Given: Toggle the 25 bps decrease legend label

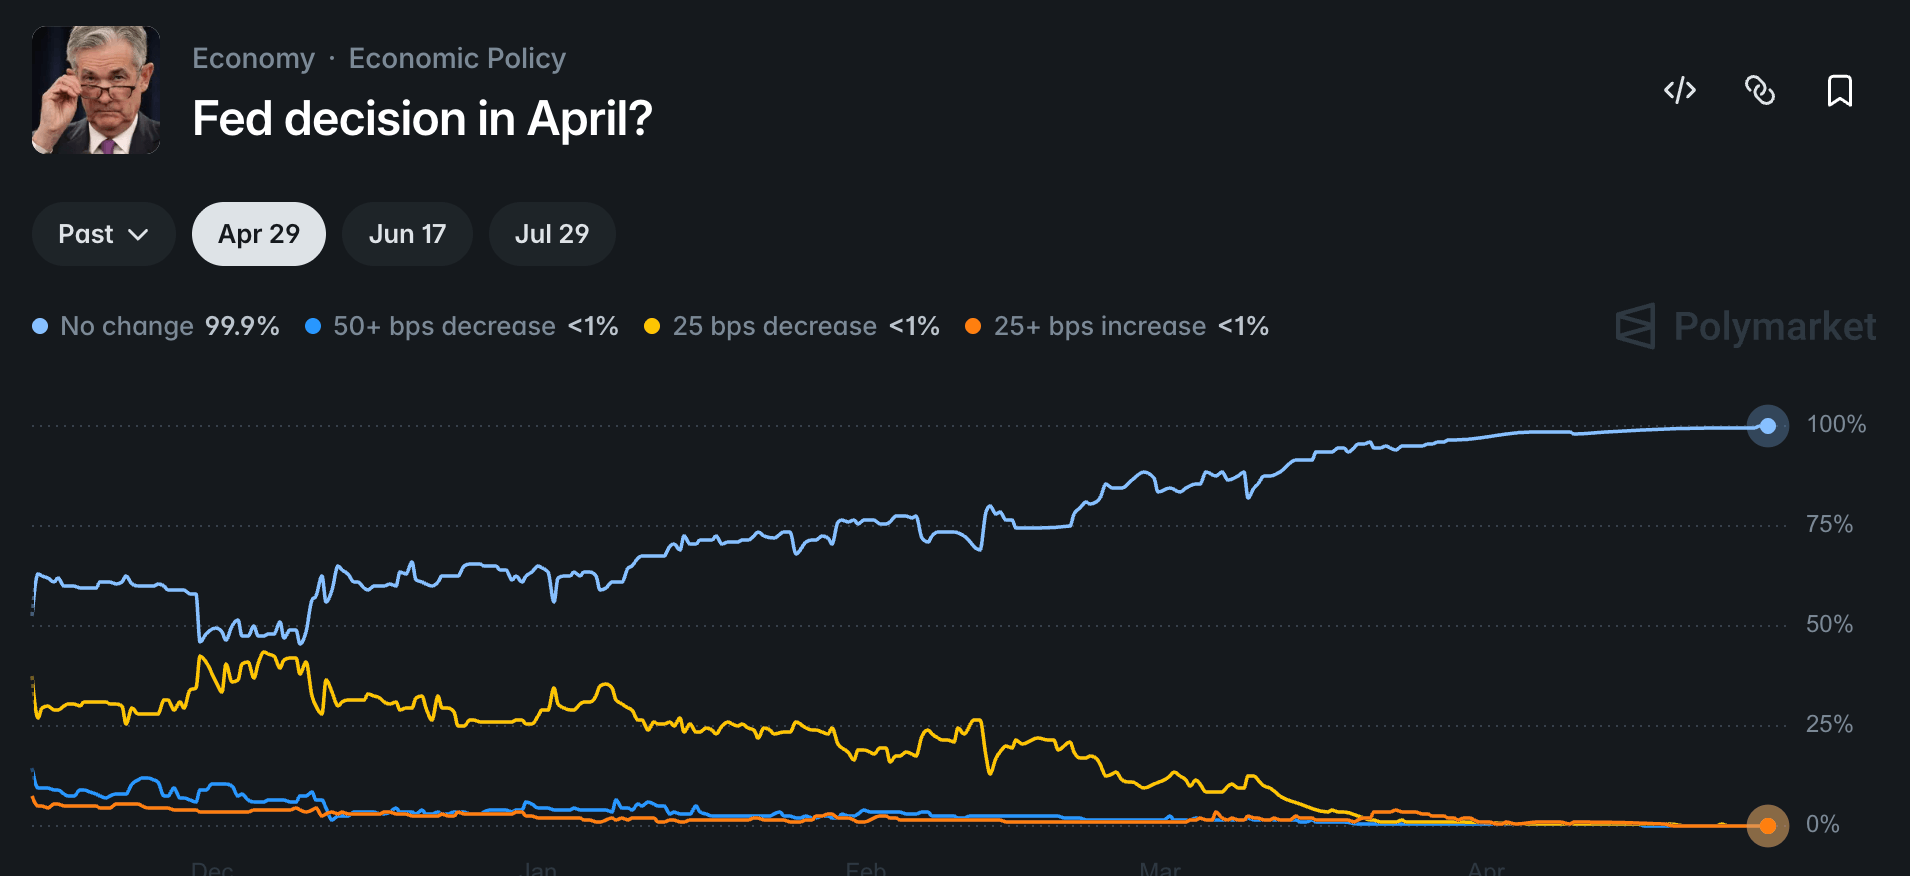Looking at the screenshot, I should click(774, 326).
